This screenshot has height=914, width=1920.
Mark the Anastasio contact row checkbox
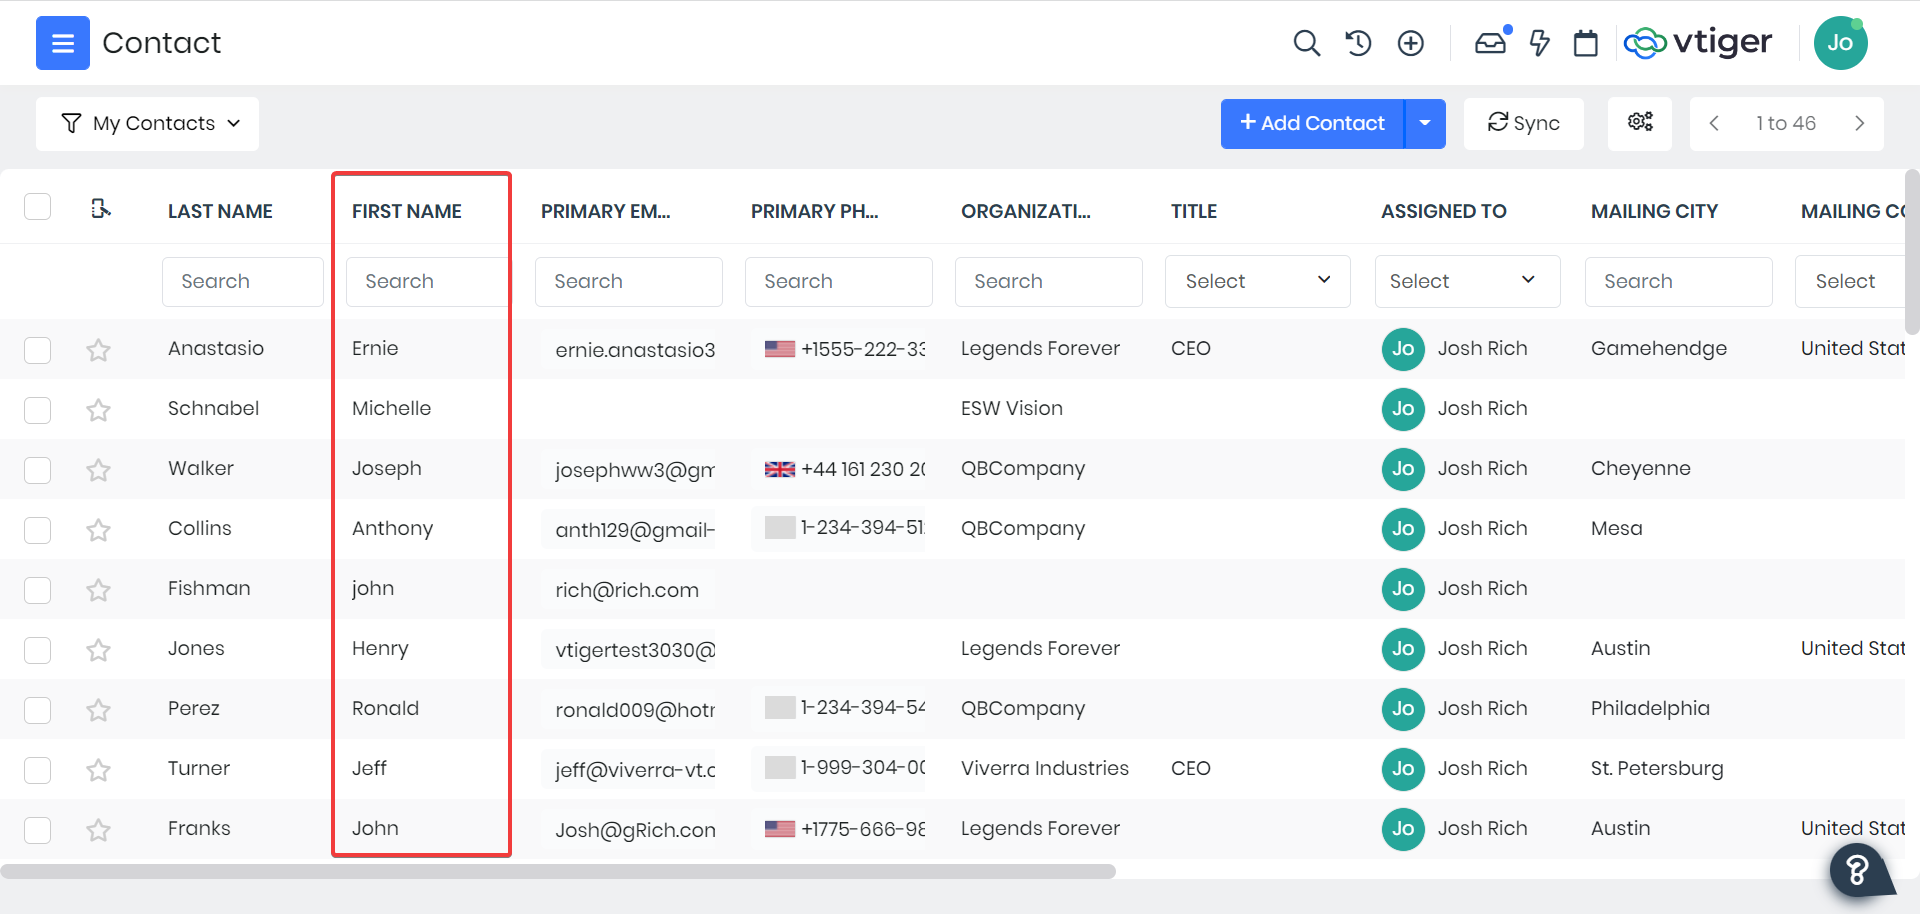[37, 350]
